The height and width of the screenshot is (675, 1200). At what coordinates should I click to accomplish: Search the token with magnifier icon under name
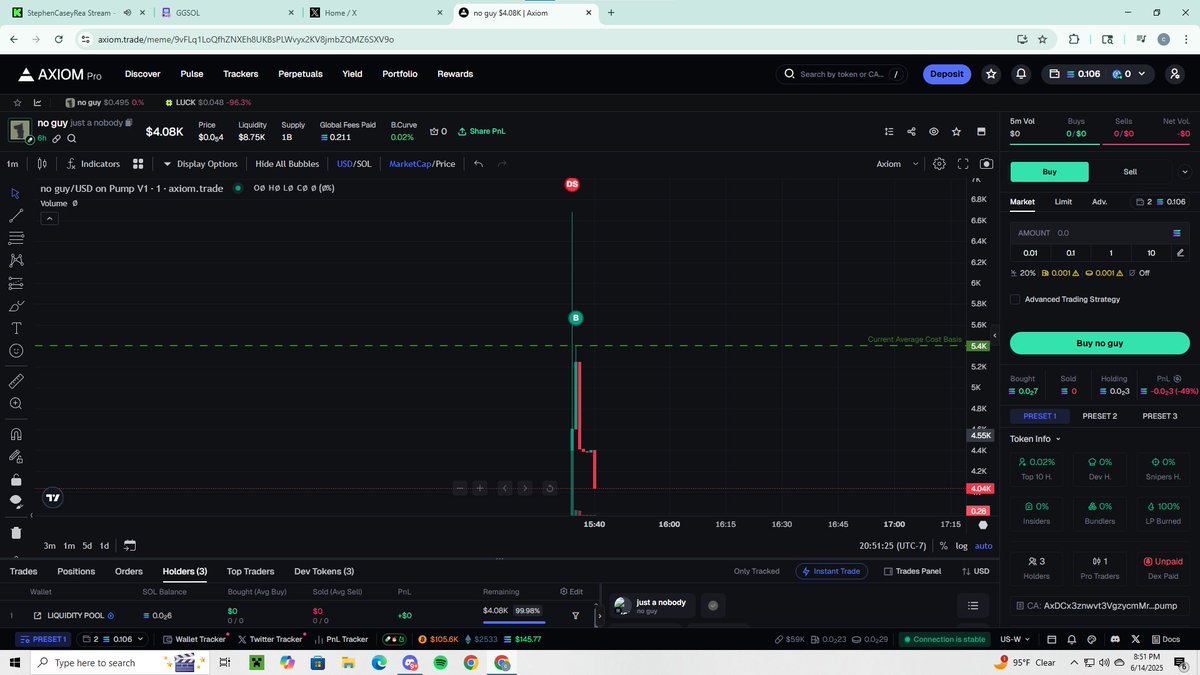[x=72, y=139]
